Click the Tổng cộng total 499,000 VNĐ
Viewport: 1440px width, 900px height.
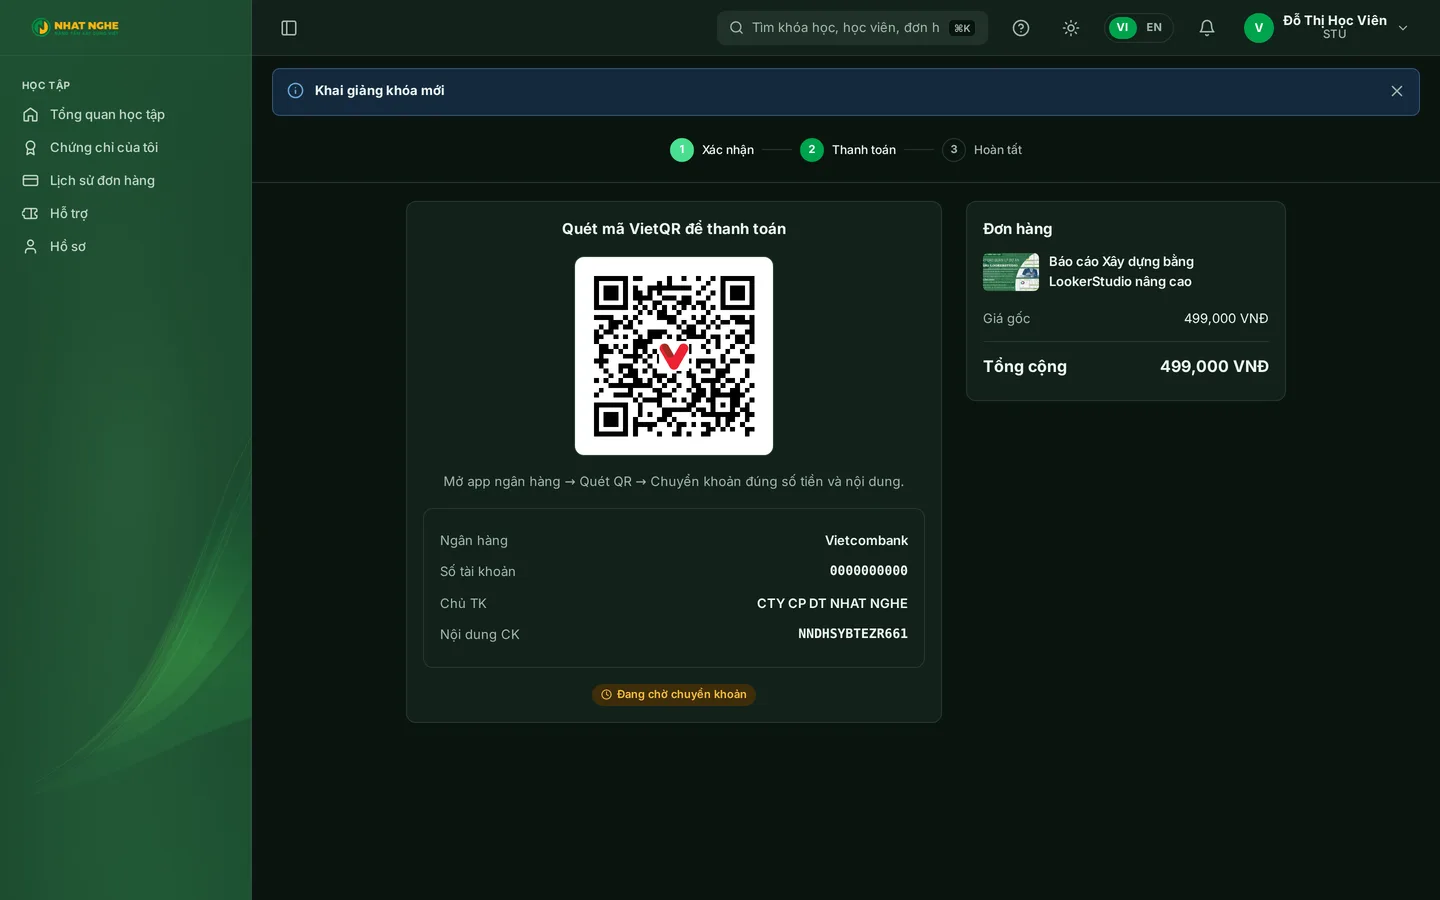1214,367
